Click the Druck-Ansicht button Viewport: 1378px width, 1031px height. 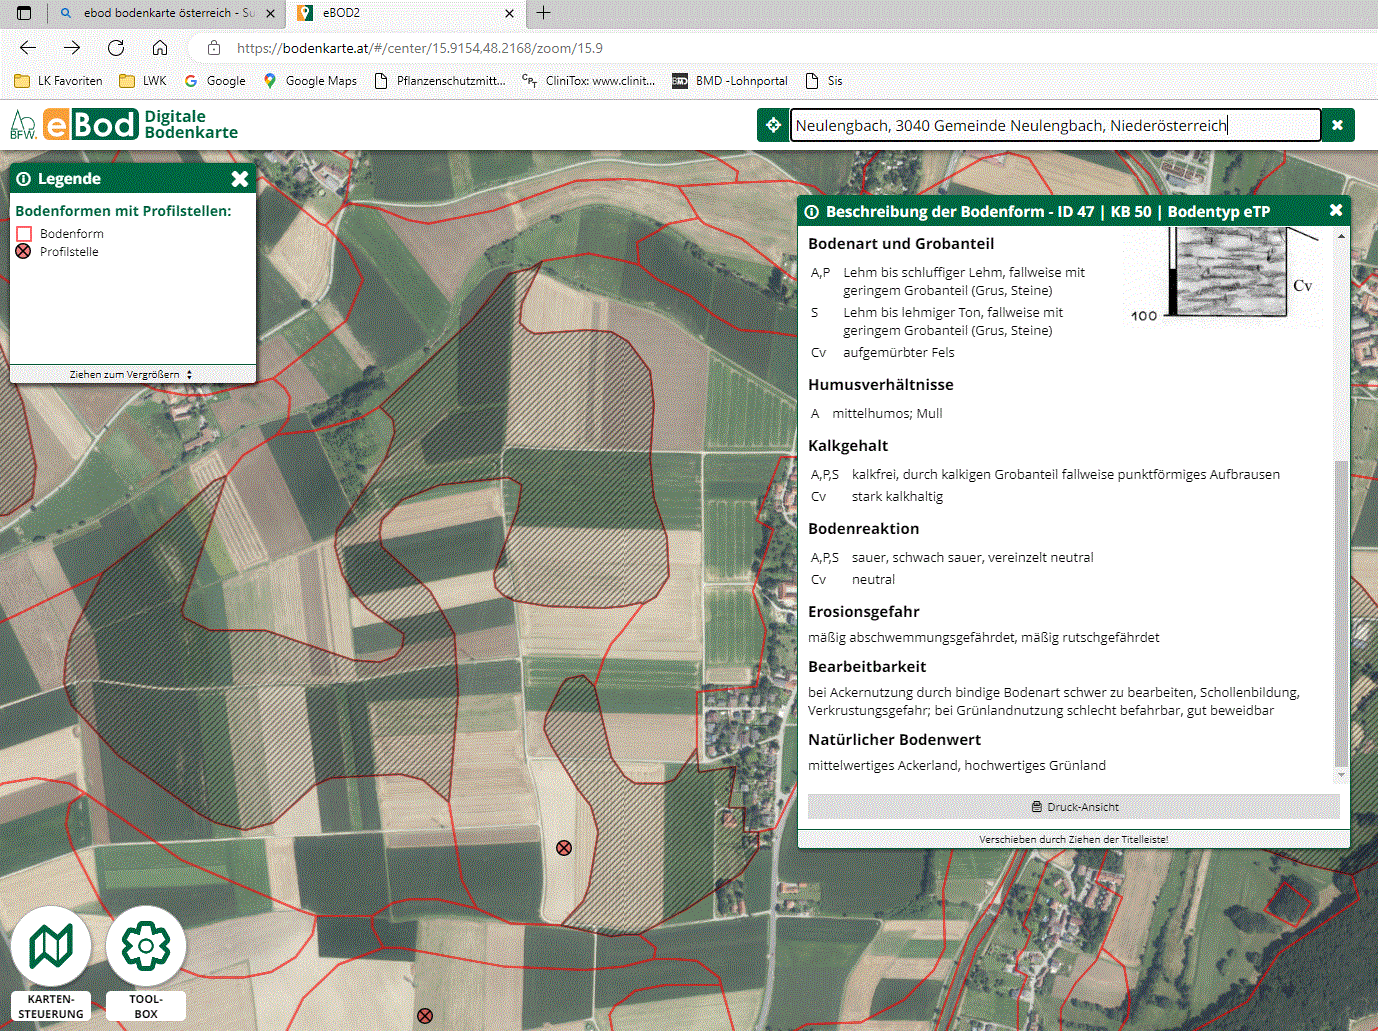(1073, 807)
